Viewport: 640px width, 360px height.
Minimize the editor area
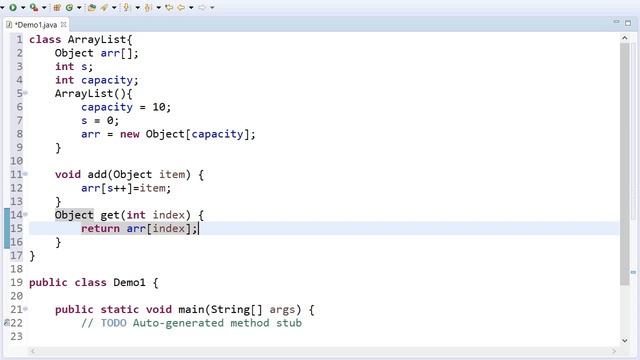click(x=616, y=22)
